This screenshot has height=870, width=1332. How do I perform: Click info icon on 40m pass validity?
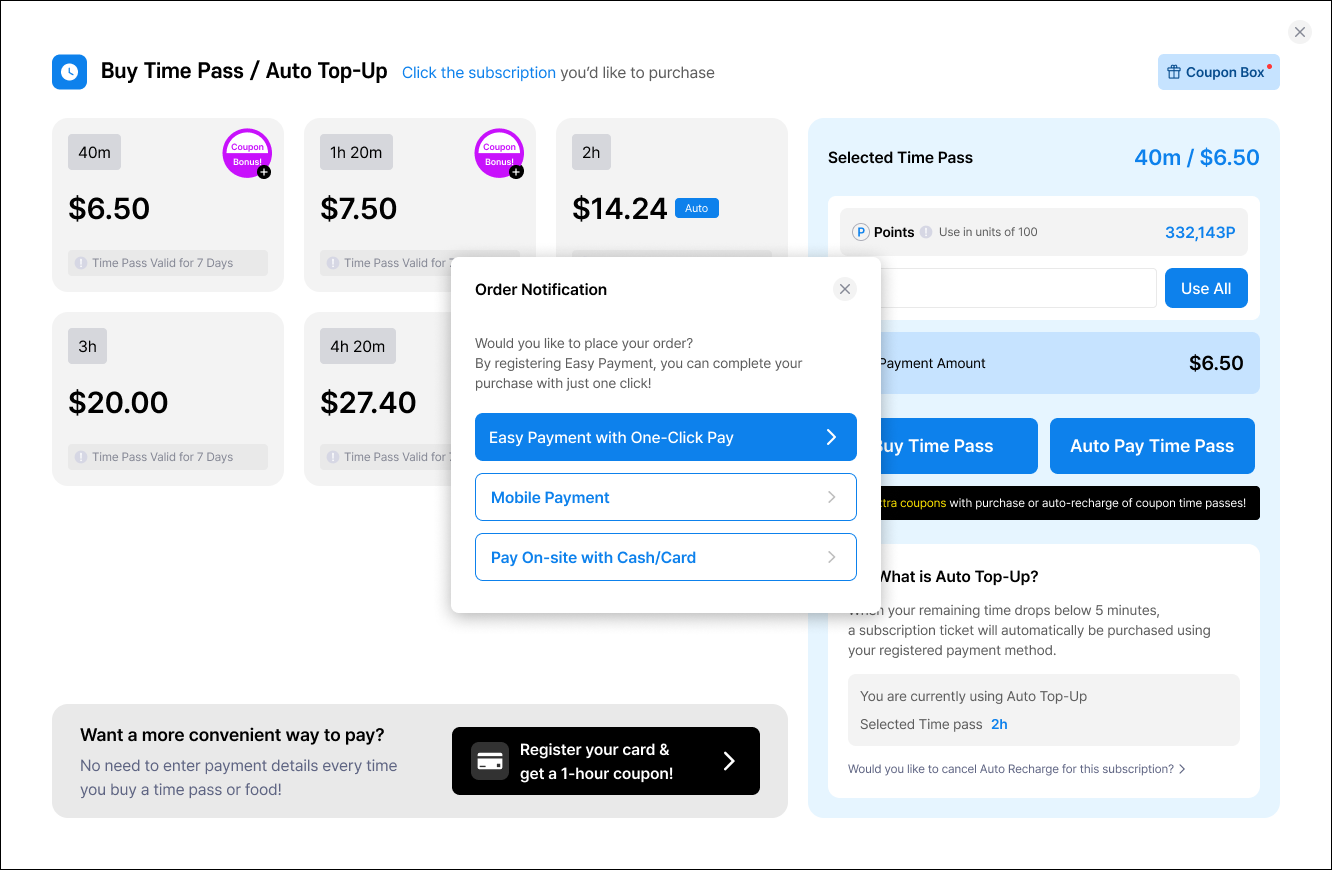pyautogui.click(x=81, y=263)
